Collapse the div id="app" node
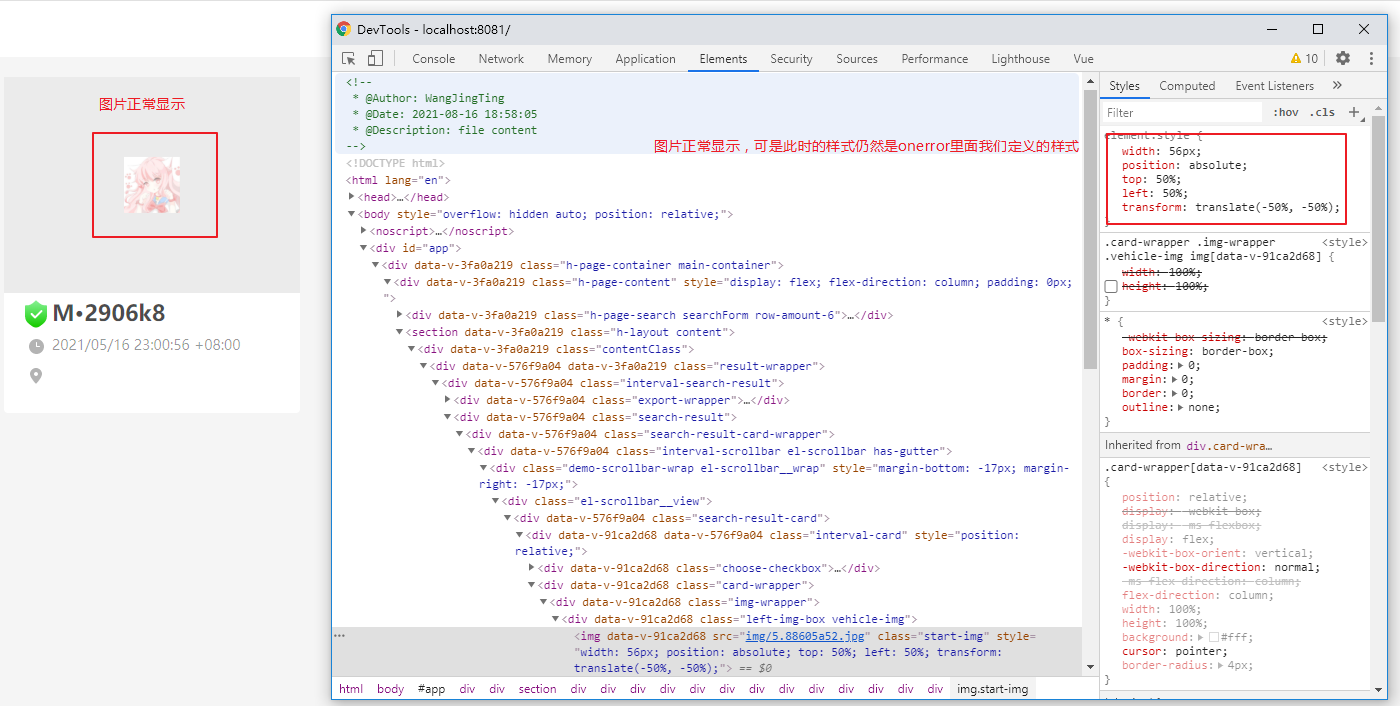Viewport: 1400px width, 706px height. click(363, 248)
